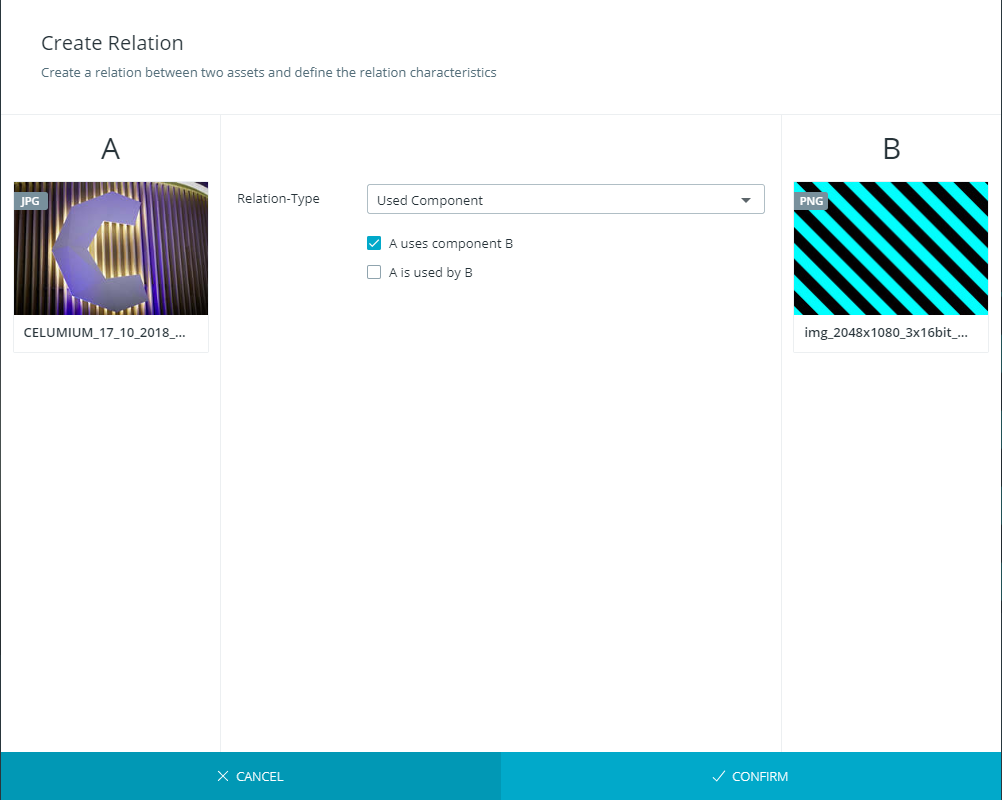
Task: Select the striped img_2048x1080 PNG thumbnail
Action: click(890, 248)
